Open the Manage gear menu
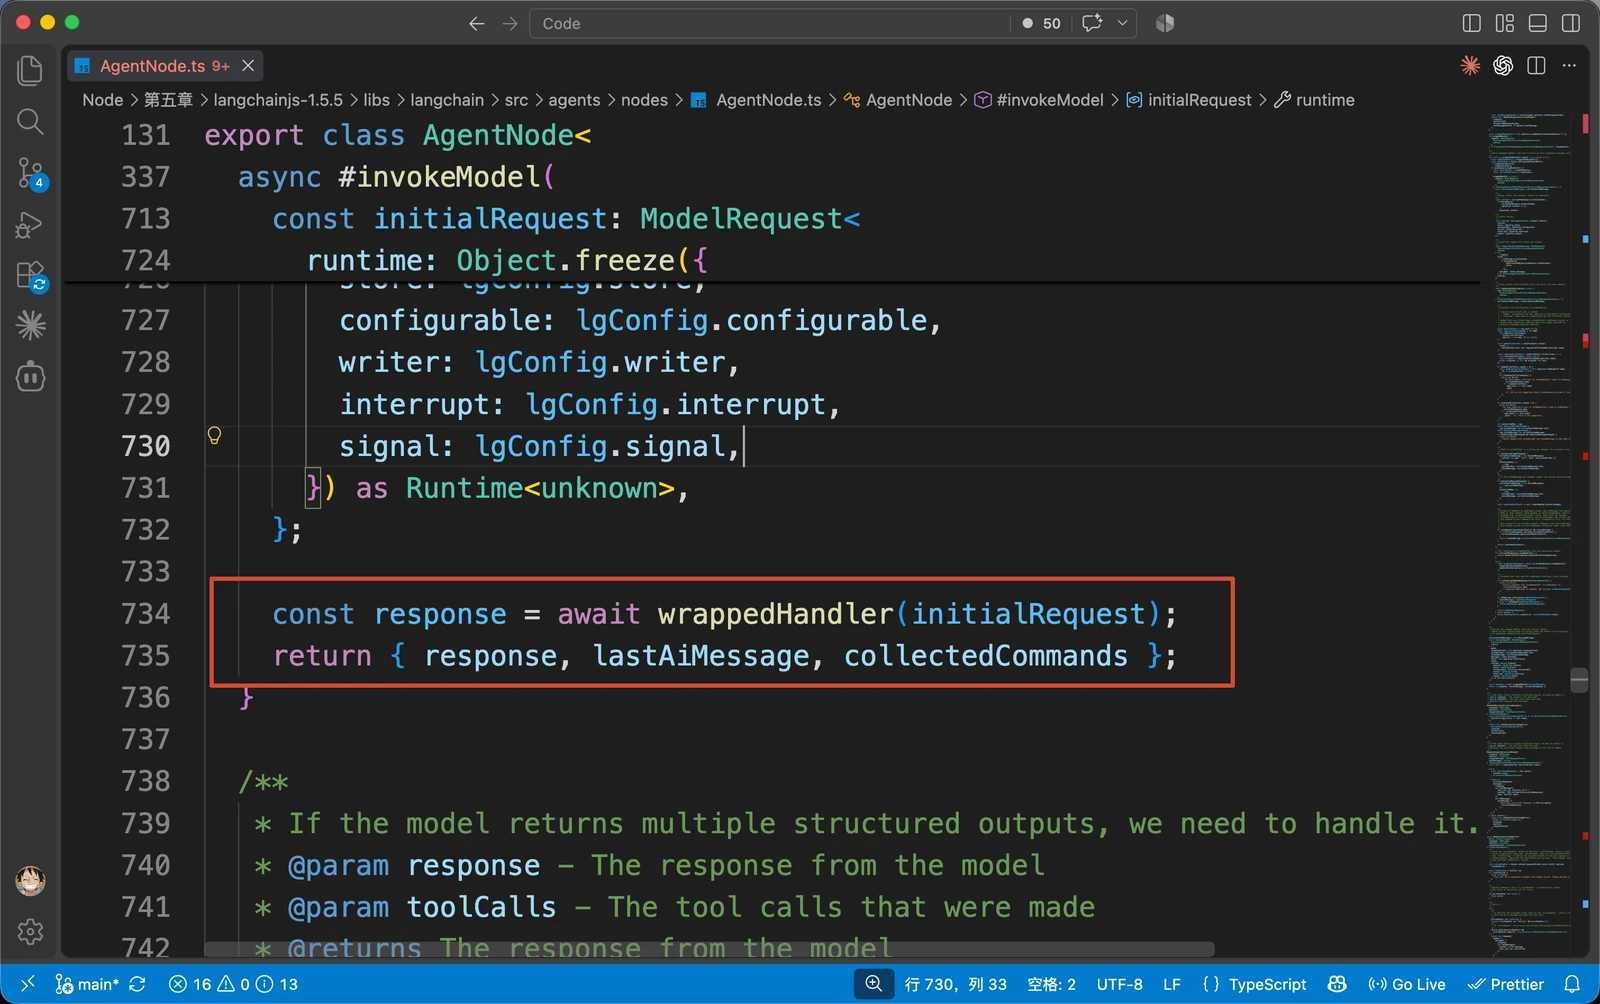 (31, 932)
